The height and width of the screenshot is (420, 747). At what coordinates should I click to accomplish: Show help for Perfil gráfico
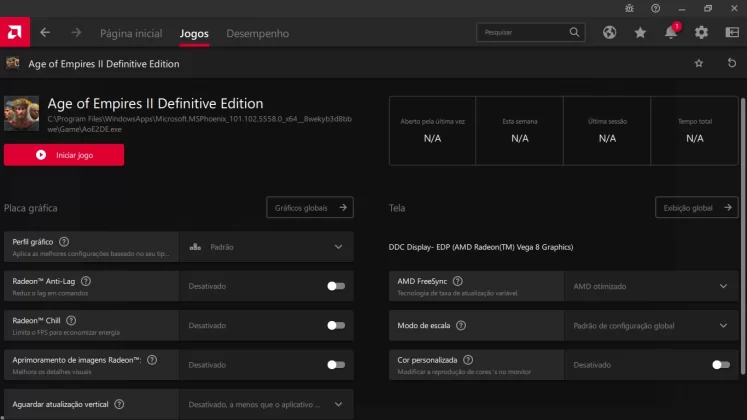[64, 242]
